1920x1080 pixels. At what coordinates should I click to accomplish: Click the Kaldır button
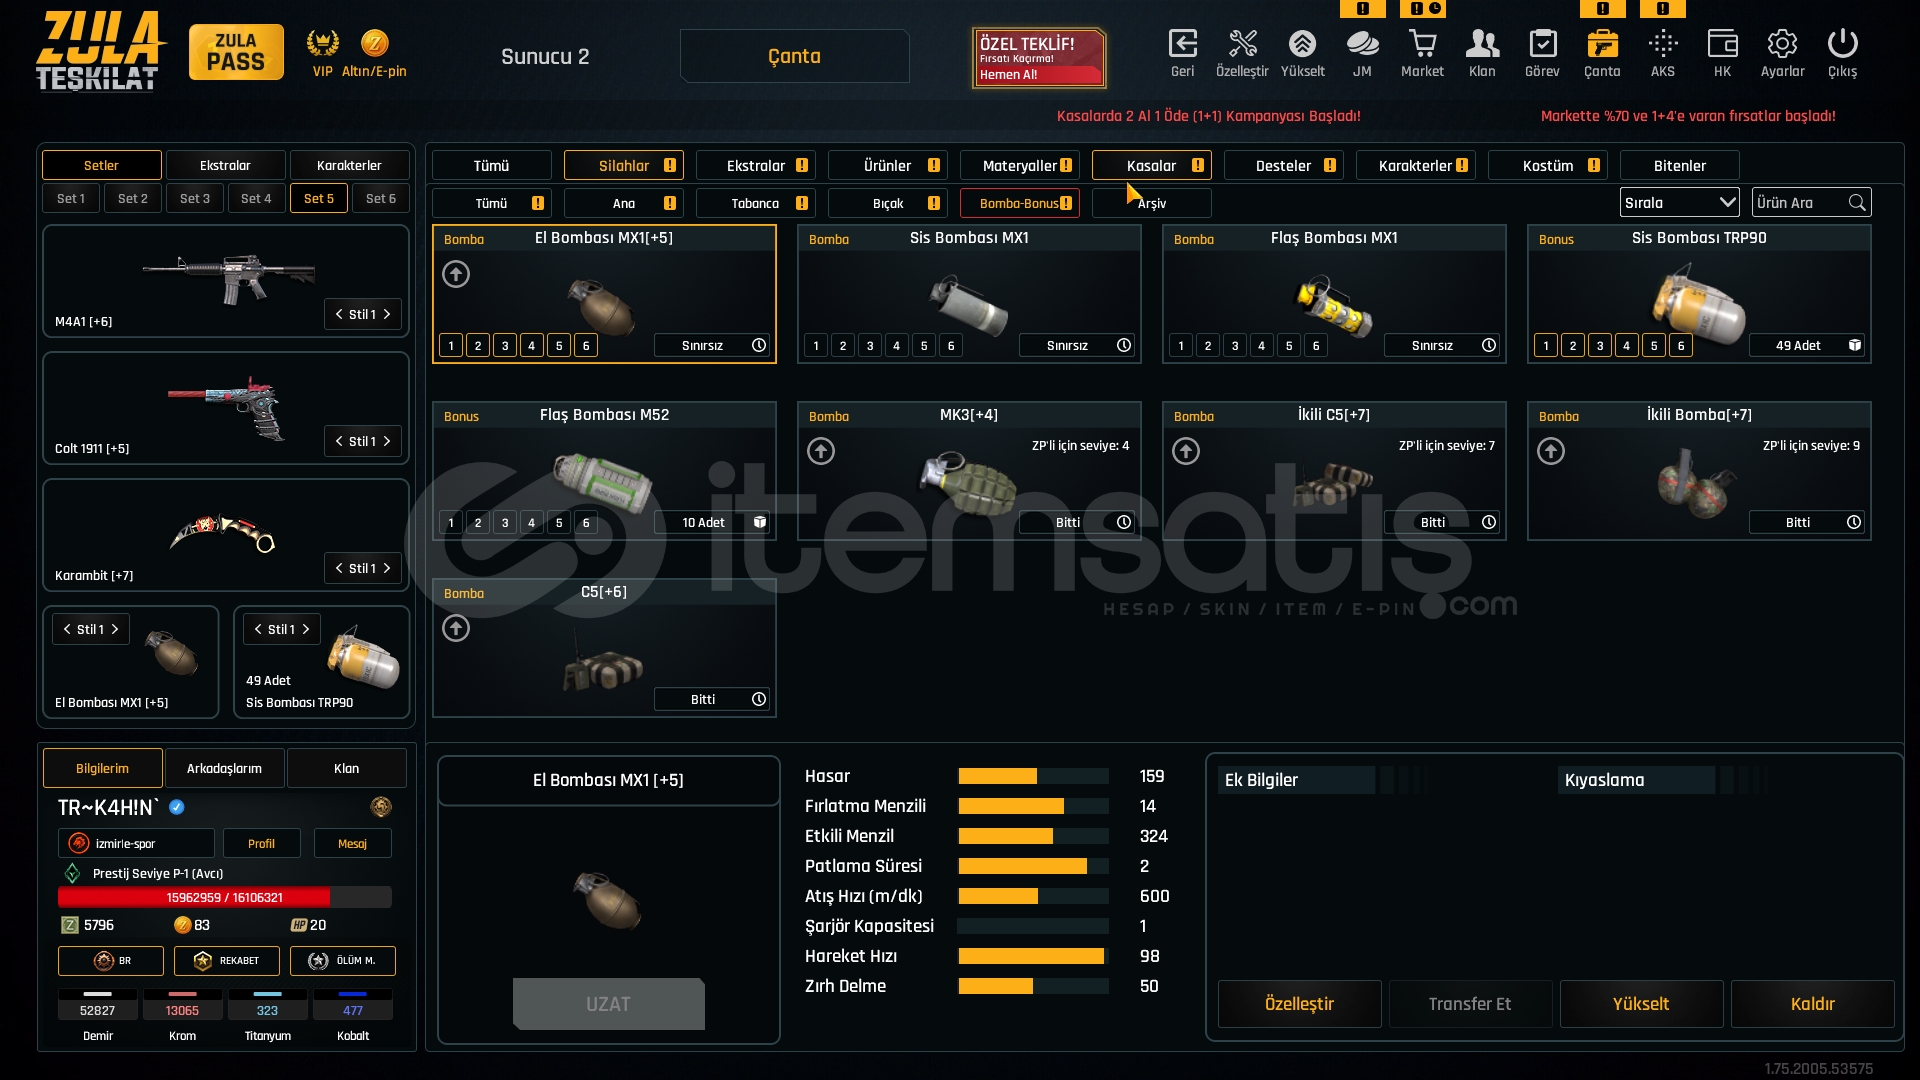point(1812,1003)
